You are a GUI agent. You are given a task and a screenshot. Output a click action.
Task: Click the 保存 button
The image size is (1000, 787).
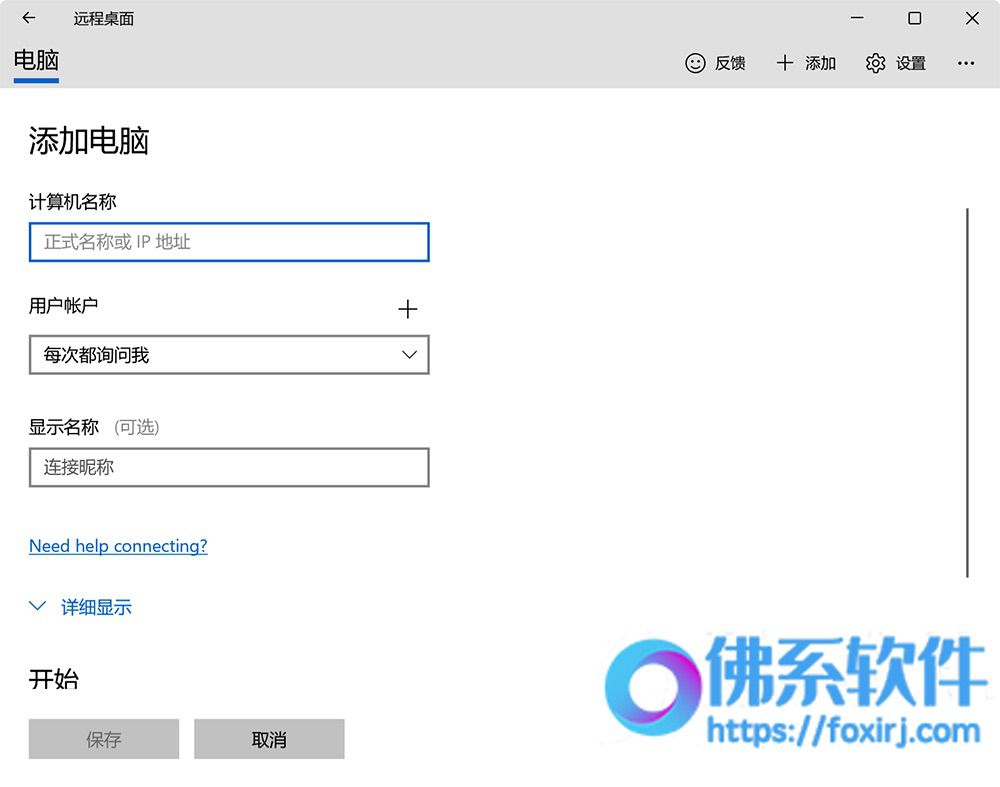(104, 739)
